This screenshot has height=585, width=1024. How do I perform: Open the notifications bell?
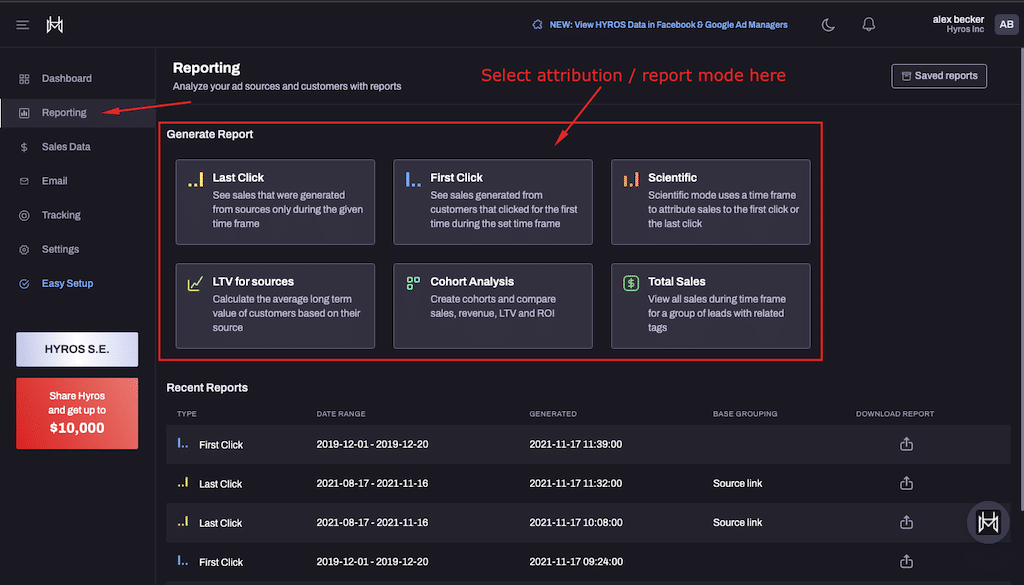tap(869, 25)
